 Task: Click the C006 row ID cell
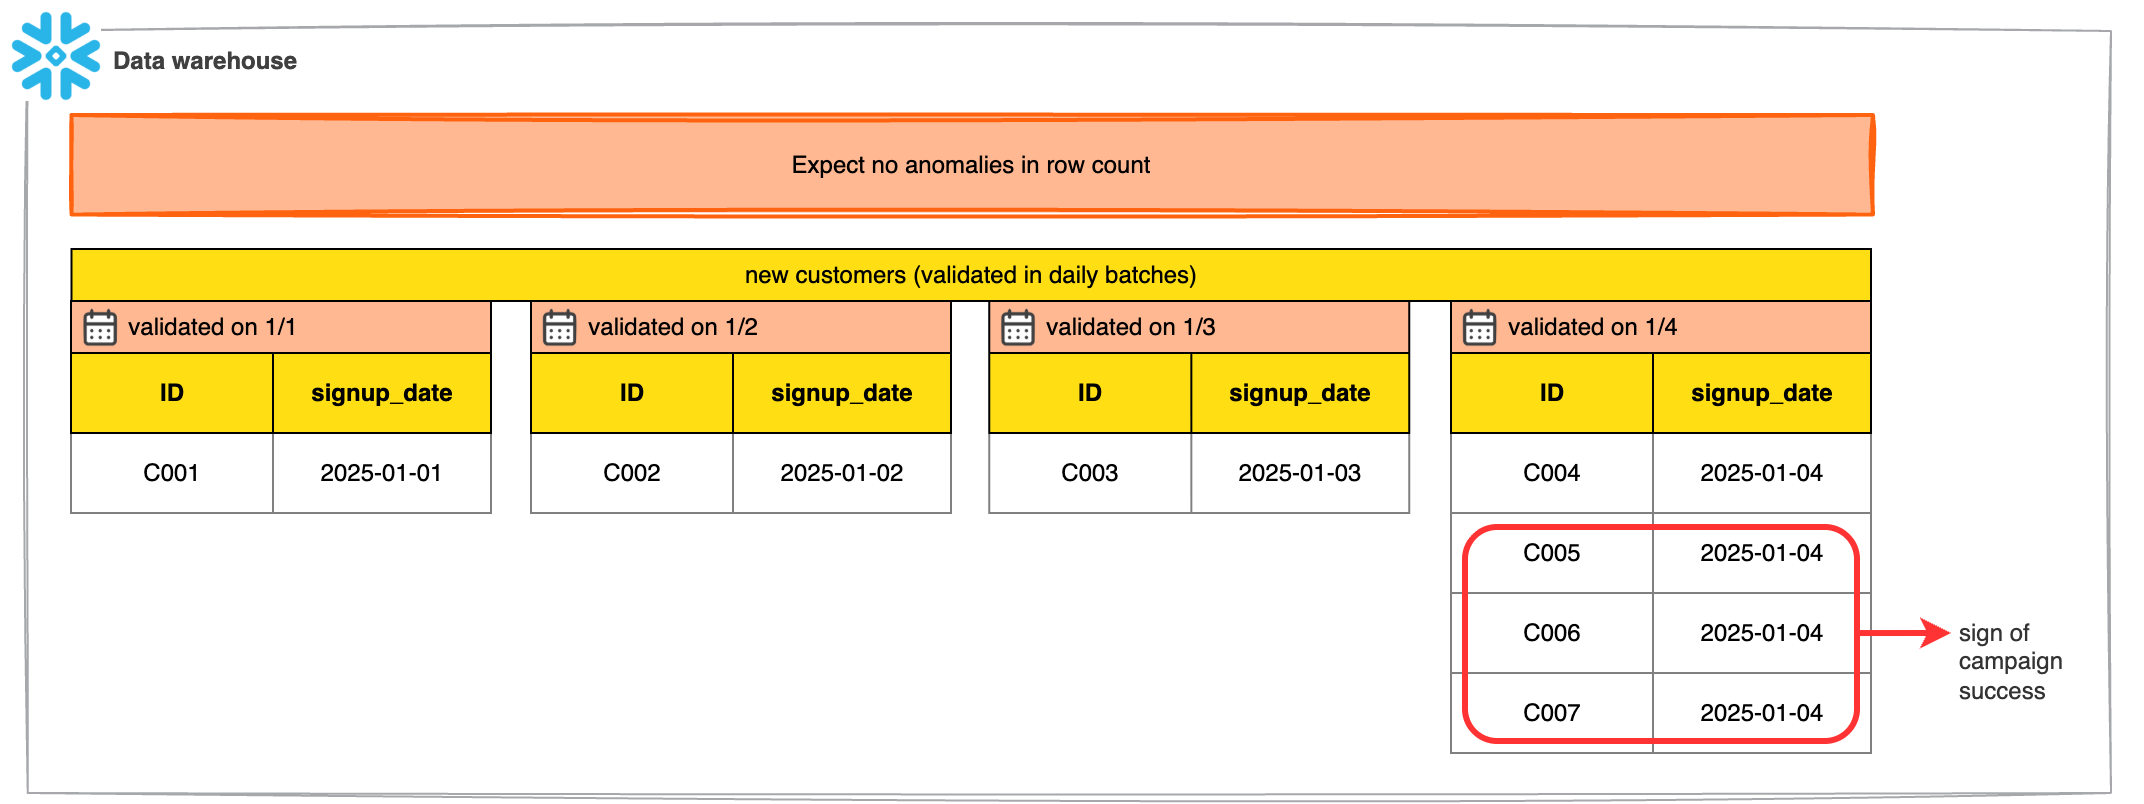click(x=1551, y=633)
